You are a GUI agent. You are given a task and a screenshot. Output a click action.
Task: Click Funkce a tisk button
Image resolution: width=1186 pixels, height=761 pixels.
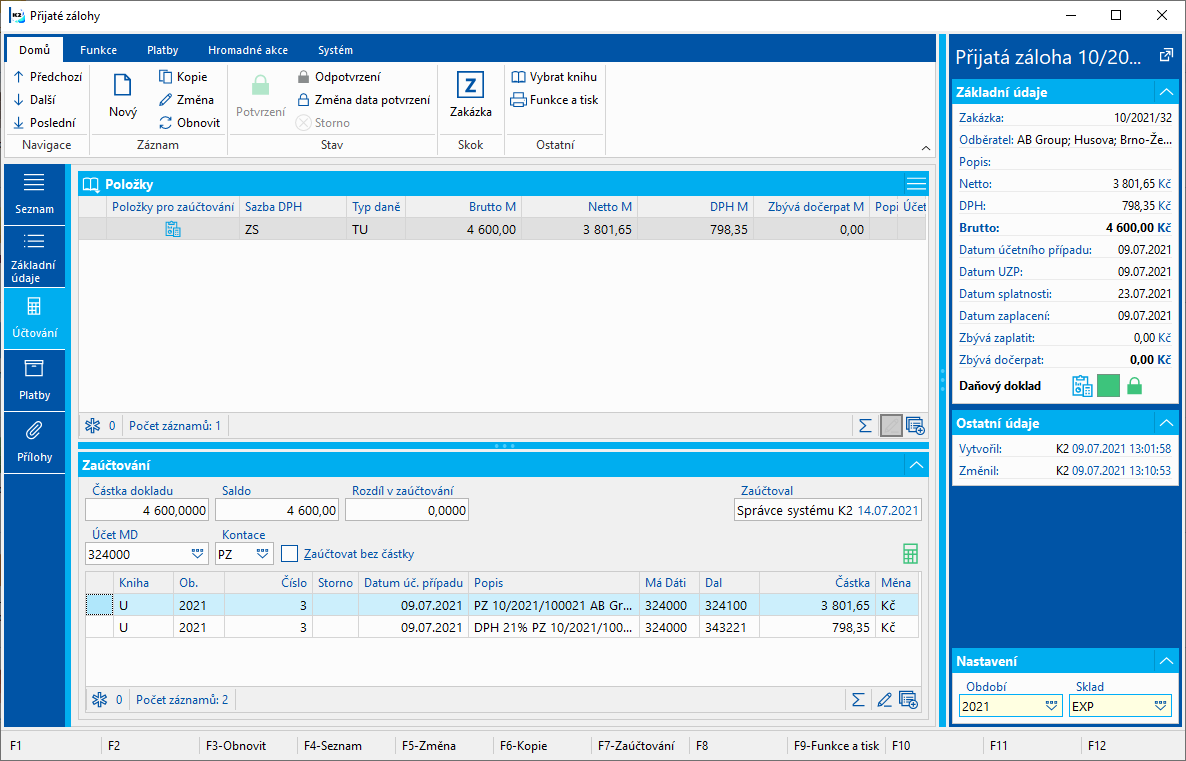coord(555,100)
